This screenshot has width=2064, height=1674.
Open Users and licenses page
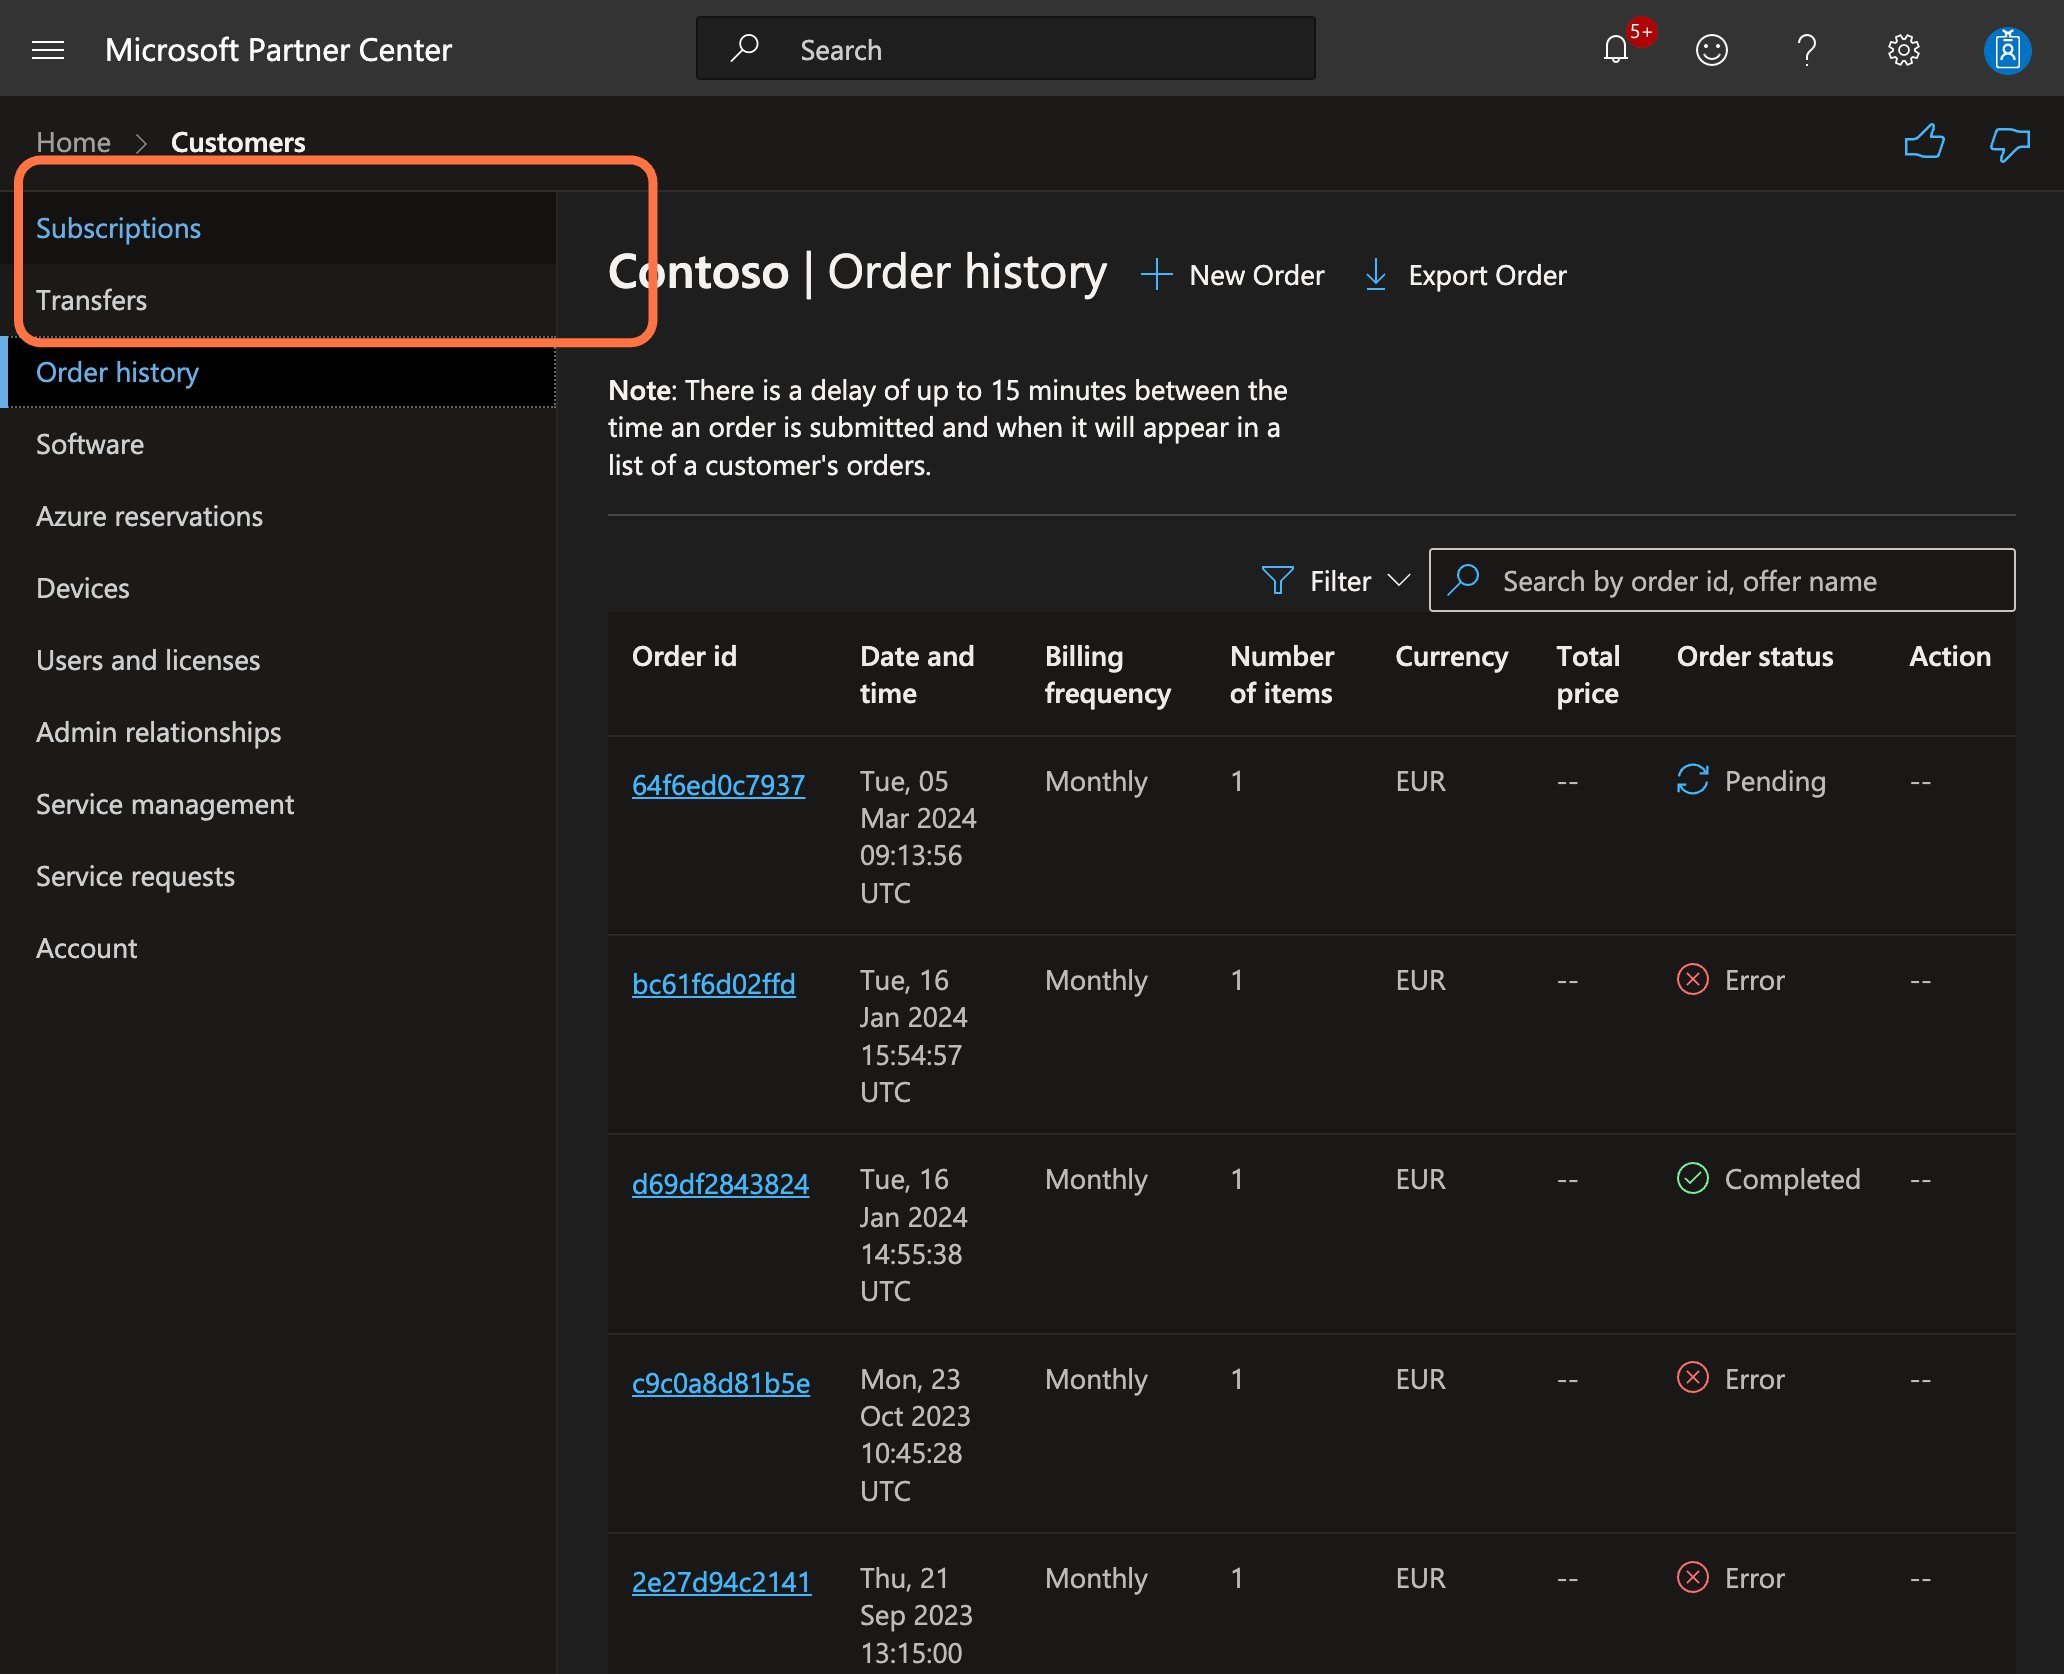(280, 660)
